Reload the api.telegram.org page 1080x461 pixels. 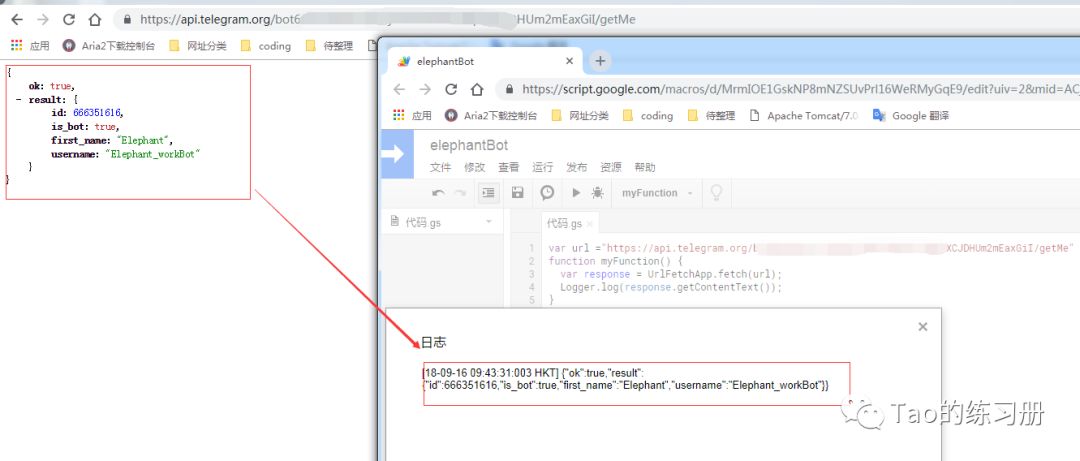click(69, 20)
